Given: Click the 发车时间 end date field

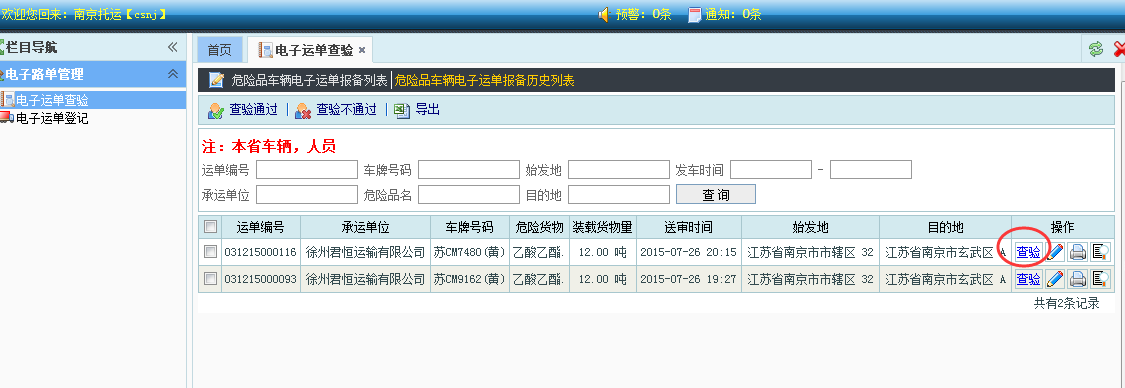Looking at the screenshot, I should (x=870, y=170).
